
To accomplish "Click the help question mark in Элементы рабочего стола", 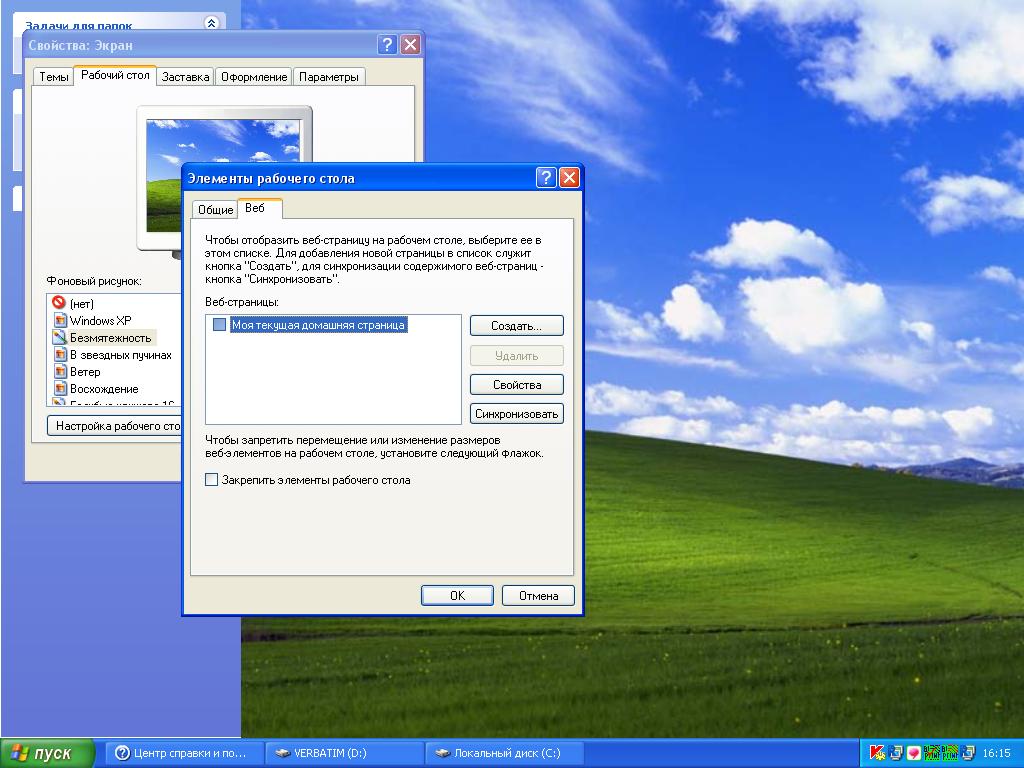I will point(546,178).
